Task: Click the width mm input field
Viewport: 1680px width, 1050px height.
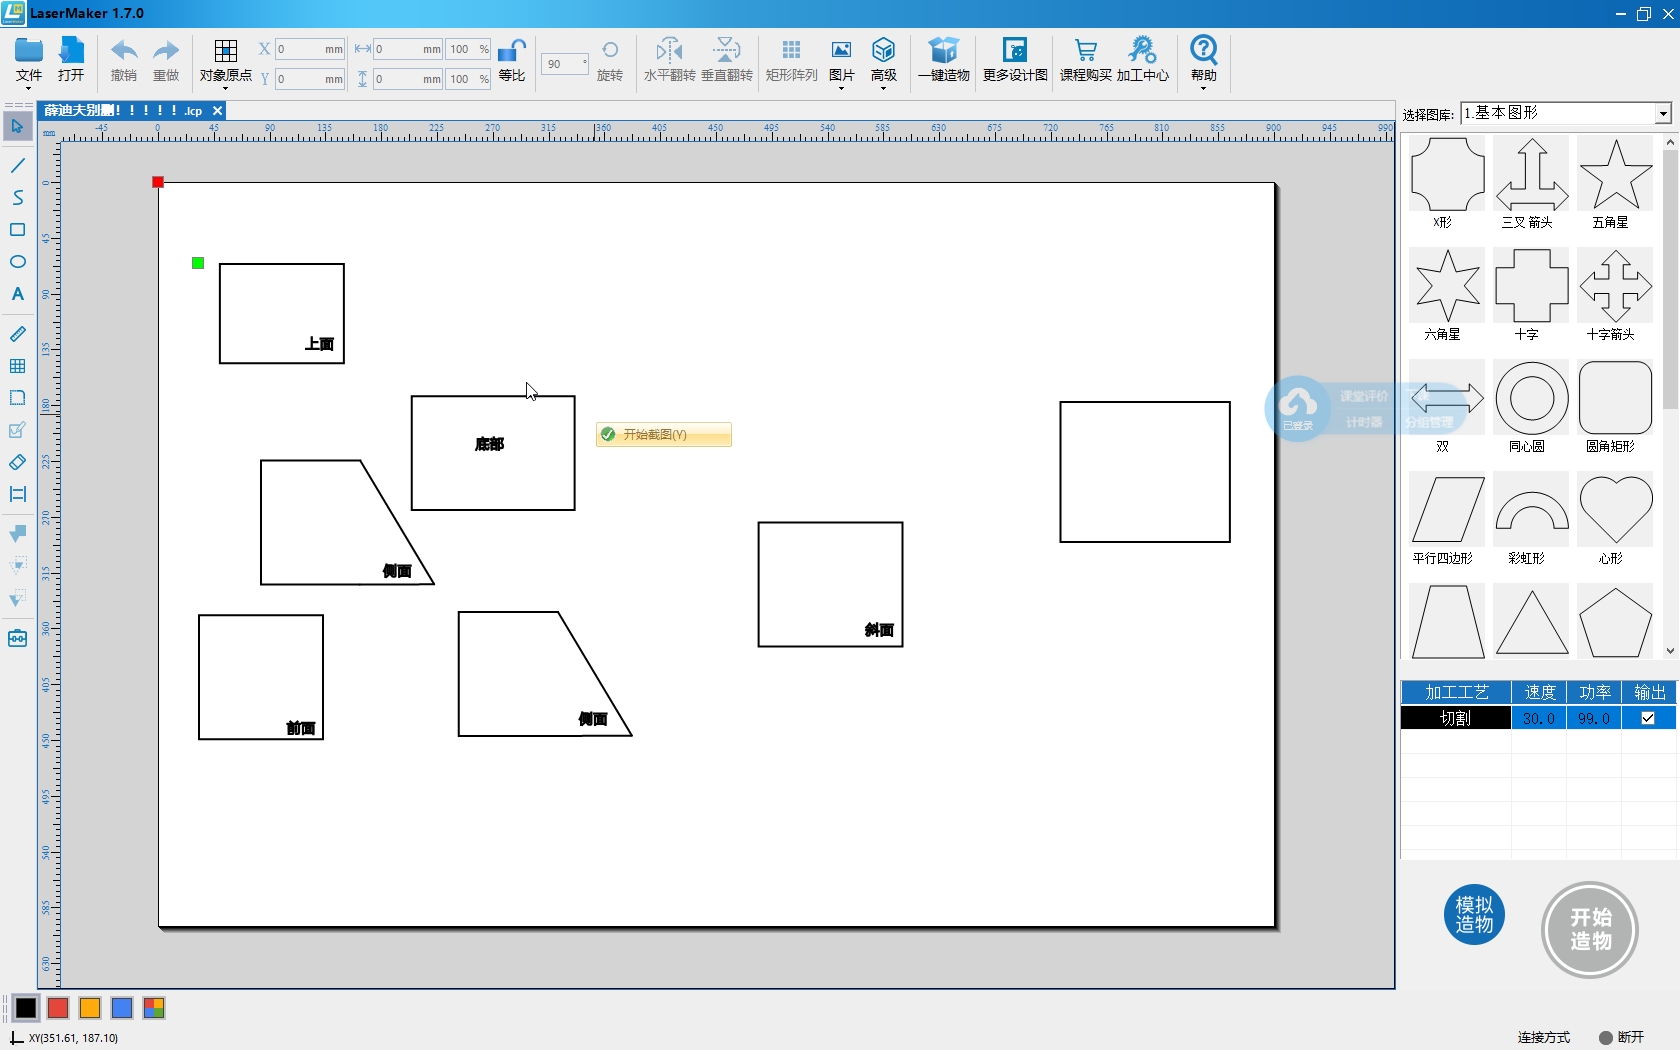Action: pos(408,49)
